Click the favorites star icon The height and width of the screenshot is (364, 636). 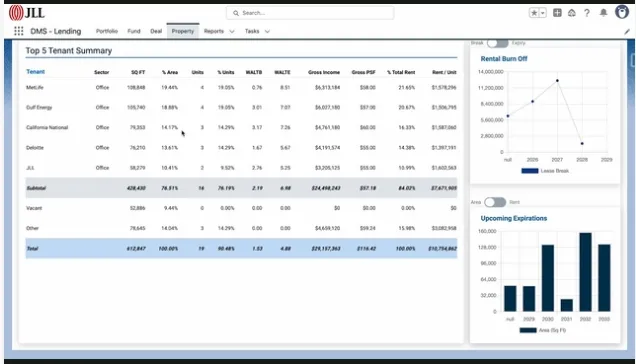click(x=534, y=13)
